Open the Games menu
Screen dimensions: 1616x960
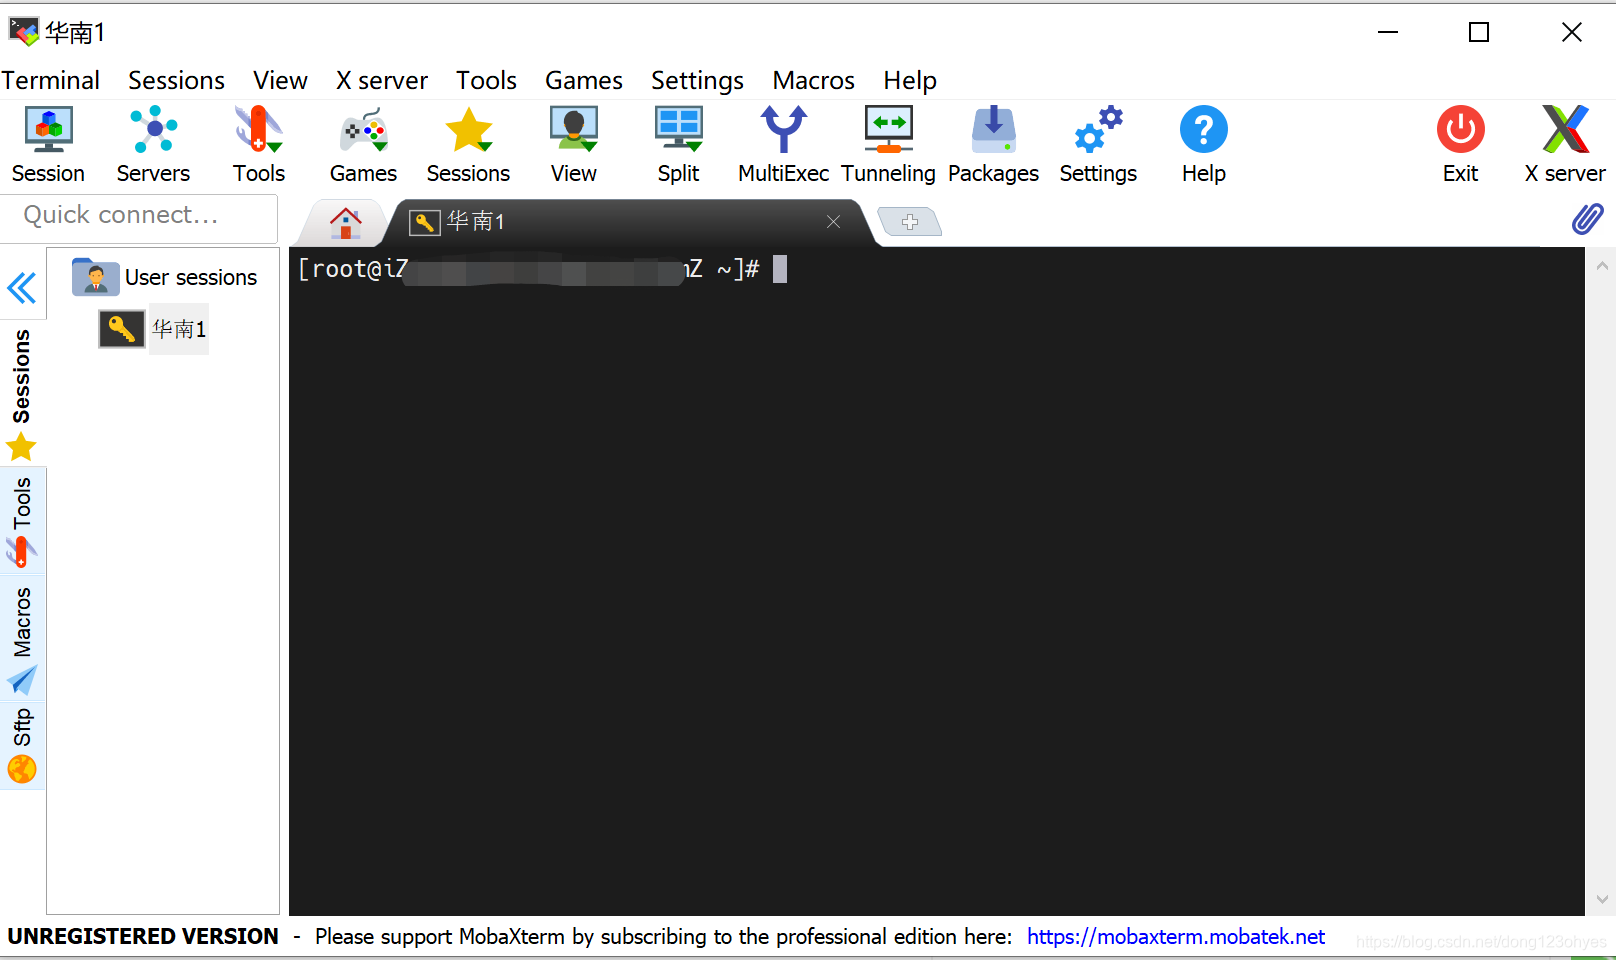pos(583,80)
